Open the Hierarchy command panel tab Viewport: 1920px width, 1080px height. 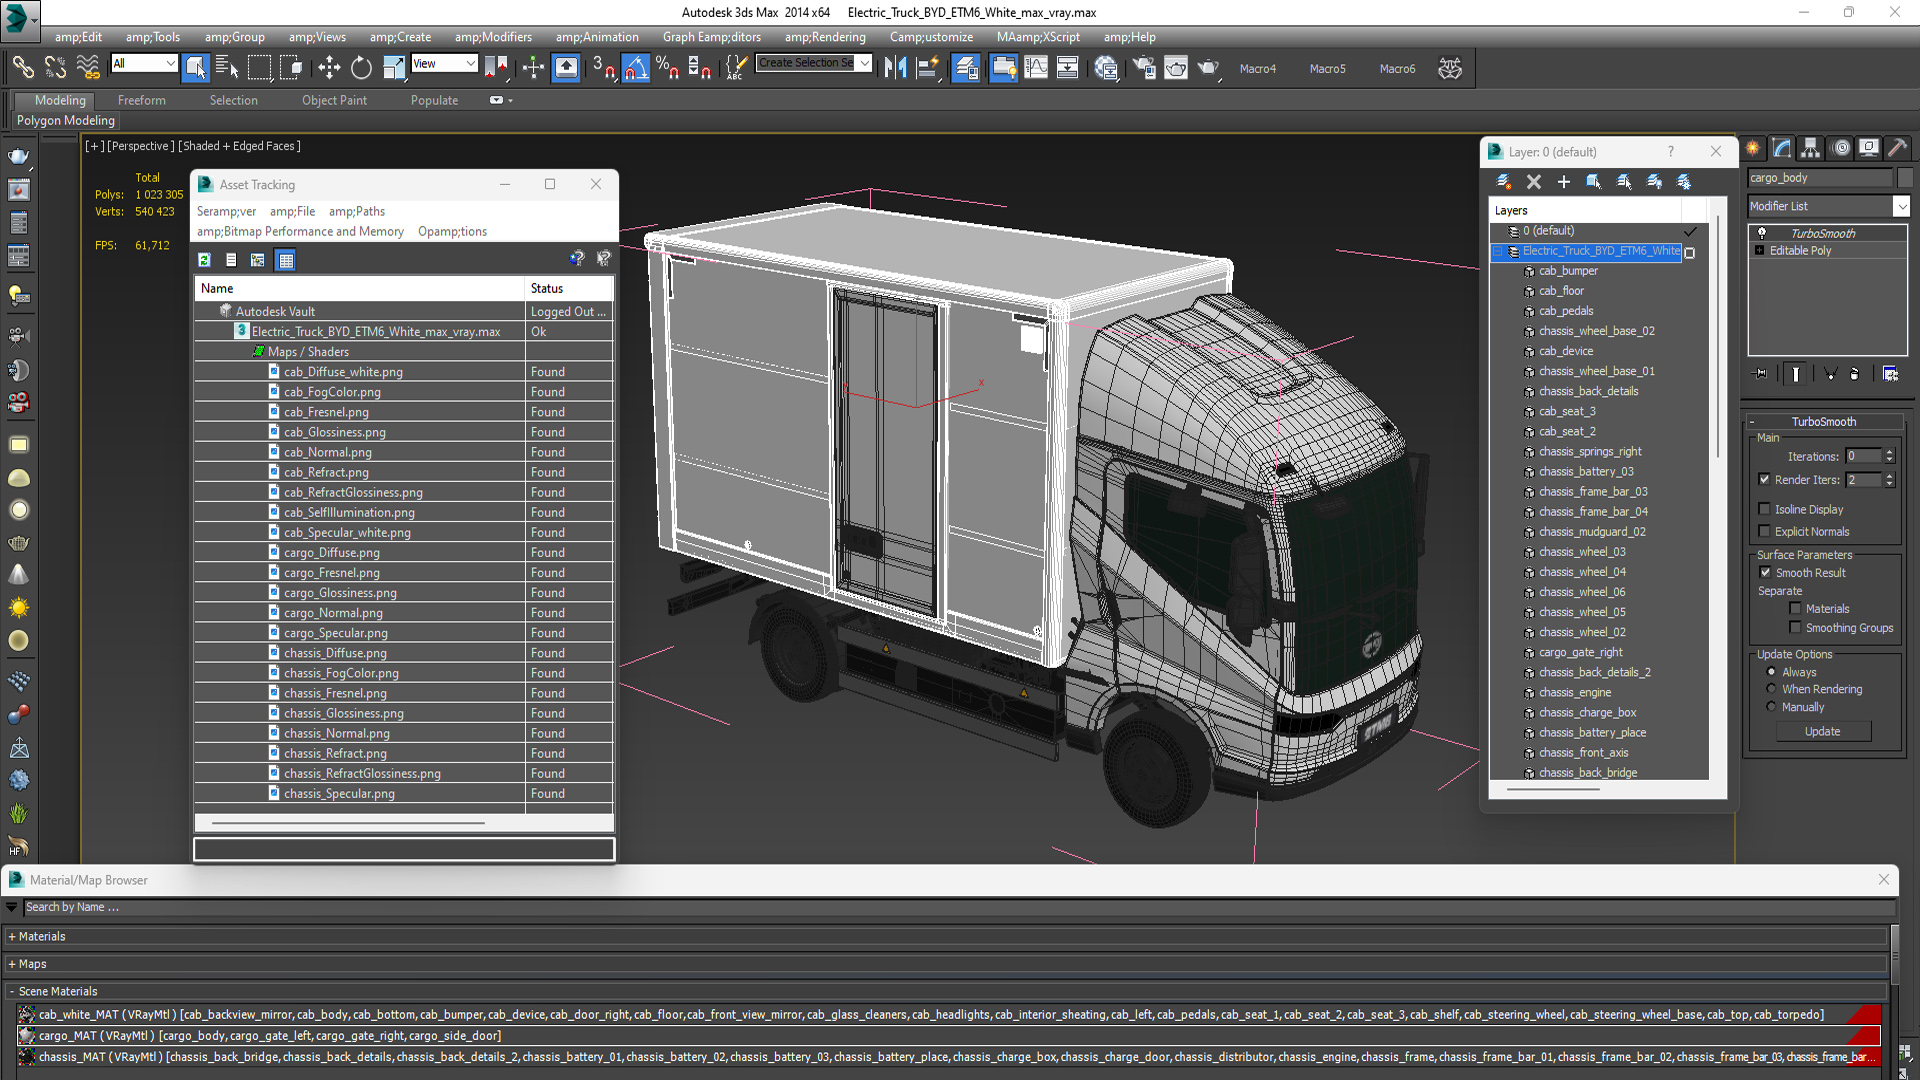[1811, 148]
